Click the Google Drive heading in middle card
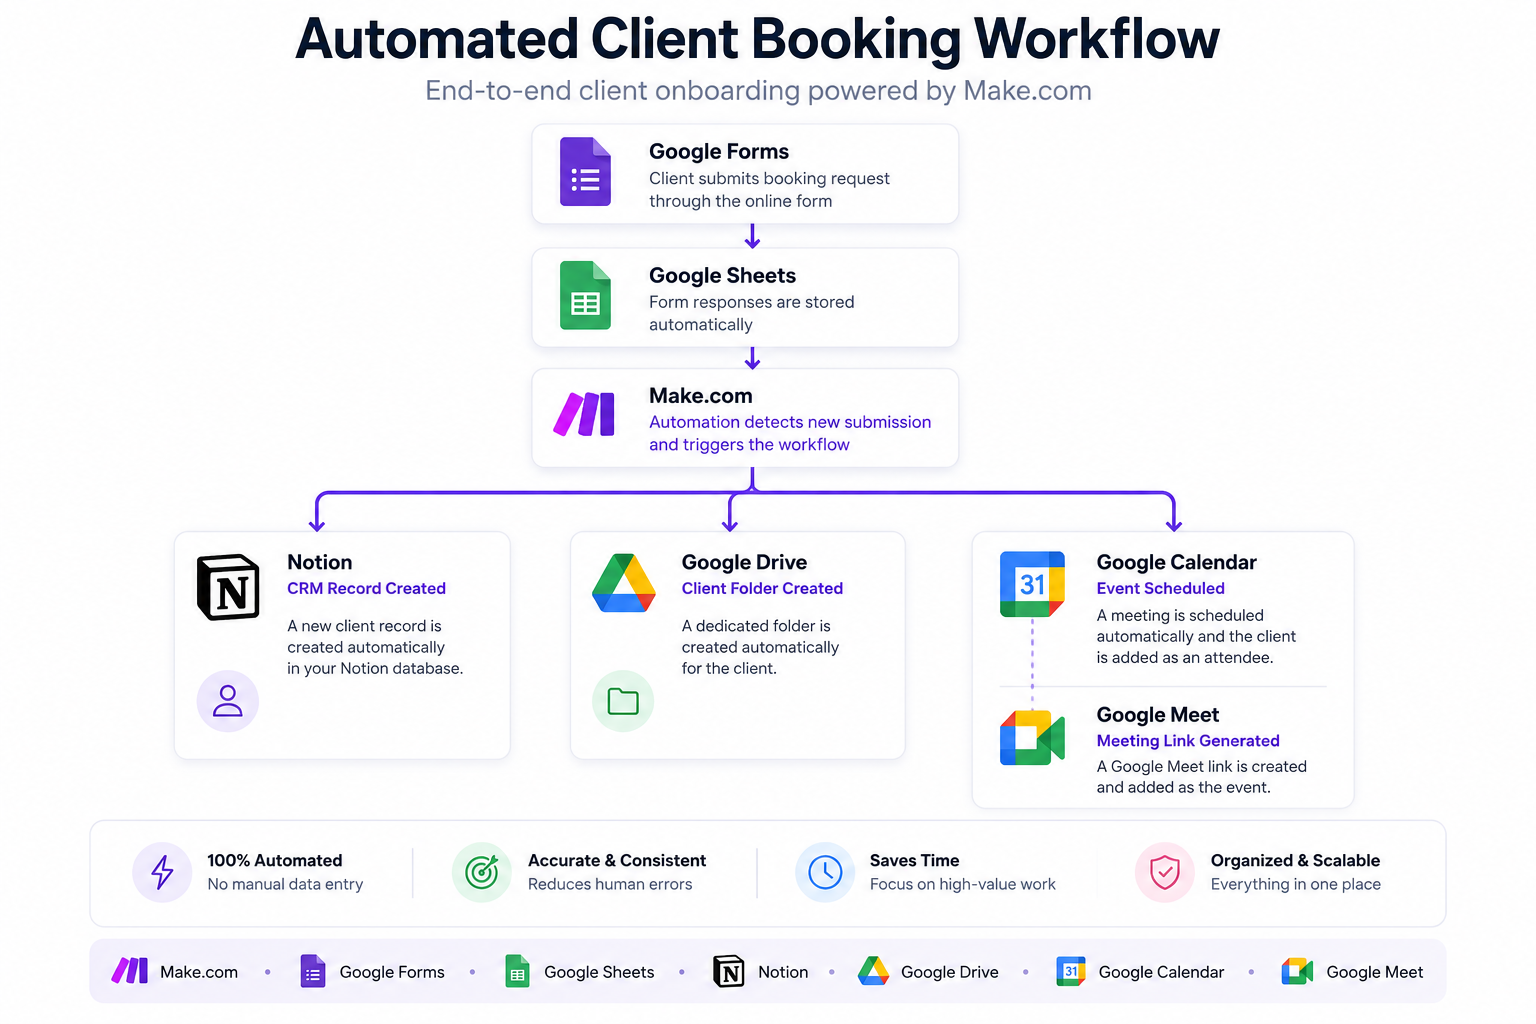1536x1024 pixels. (x=744, y=562)
